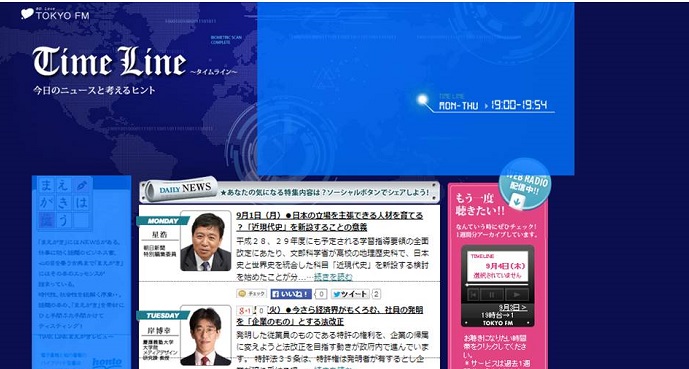Viewport: 689px width, 369px height.
Task: Skip to previous in radio player
Action: pyautogui.click(x=473, y=295)
